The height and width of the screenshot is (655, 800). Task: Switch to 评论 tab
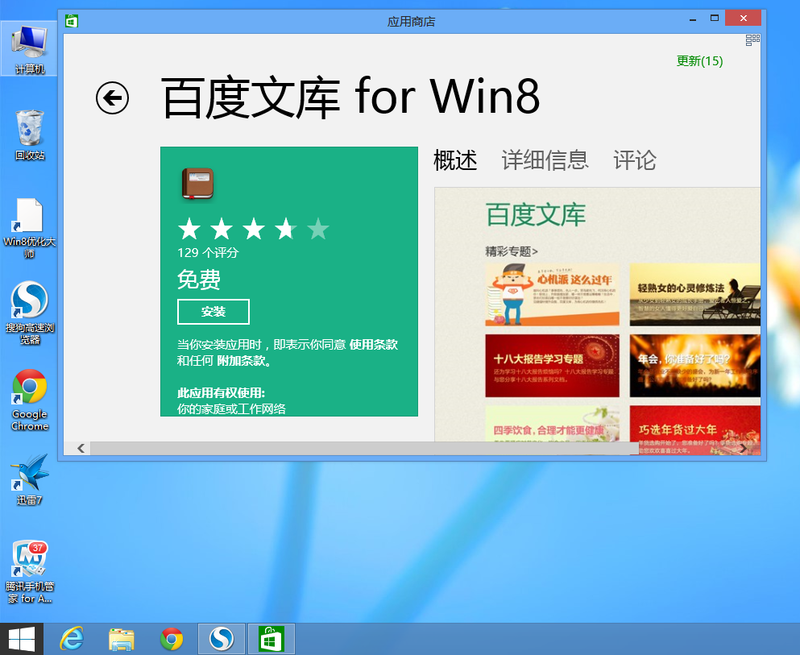point(635,160)
